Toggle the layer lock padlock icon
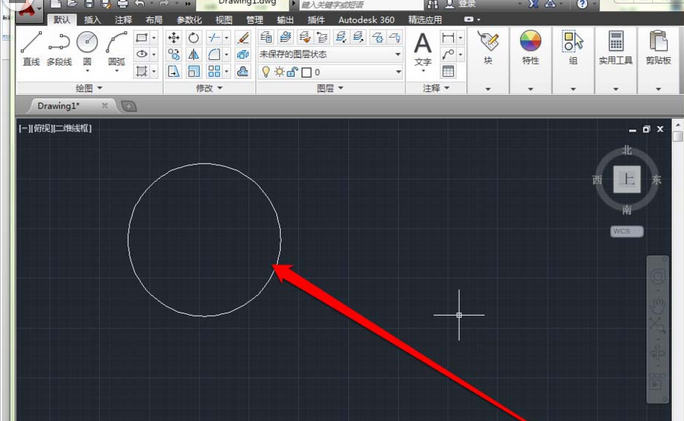Viewport: 684px width, 421px height. coord(293,72)
